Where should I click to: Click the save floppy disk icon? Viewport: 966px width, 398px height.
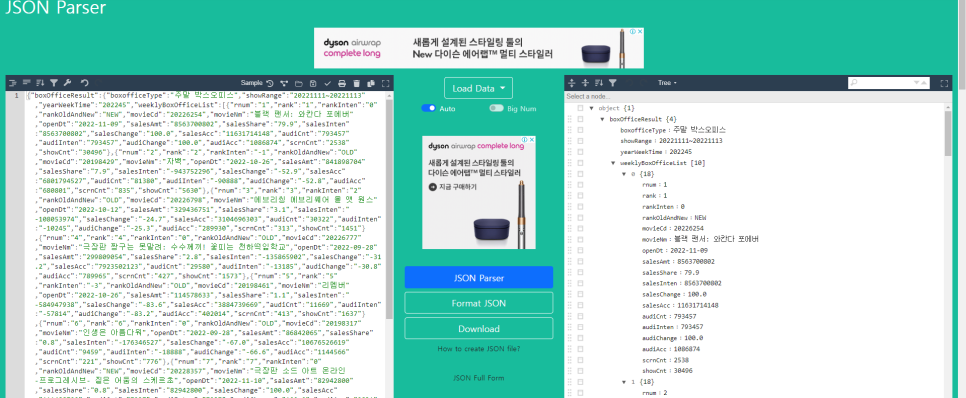pos(313,83)
